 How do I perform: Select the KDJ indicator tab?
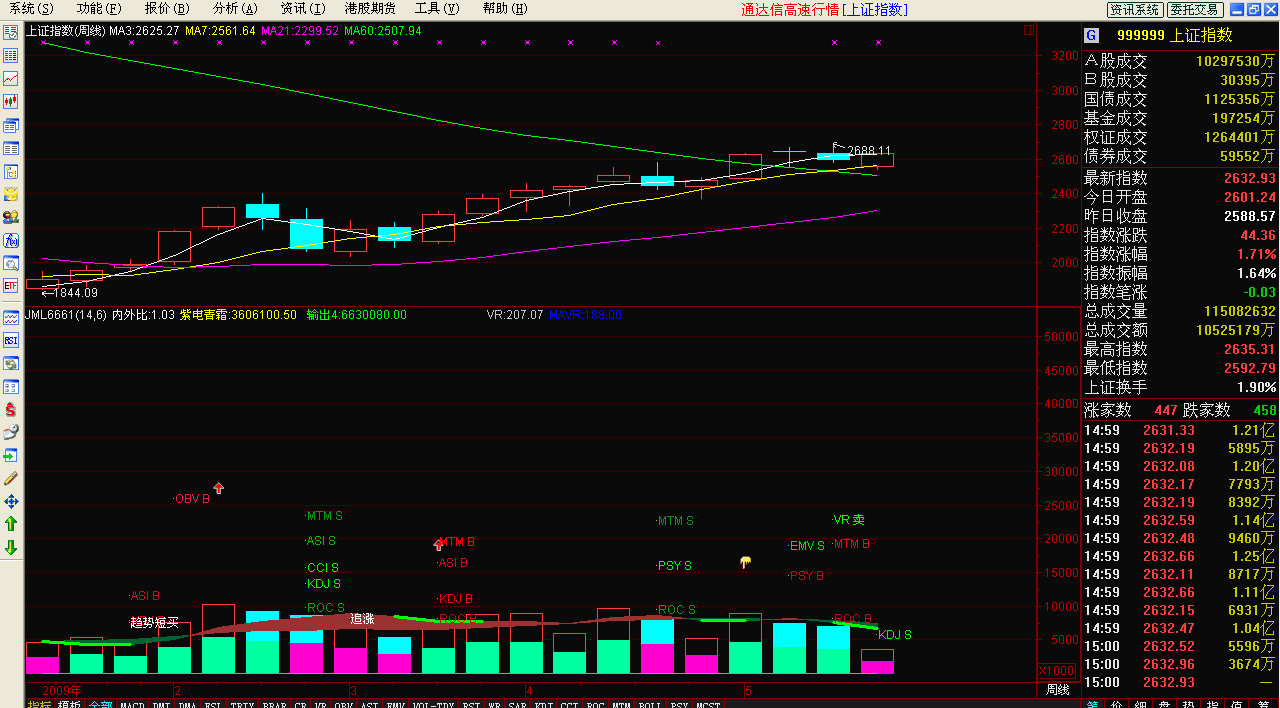(543, 702)
